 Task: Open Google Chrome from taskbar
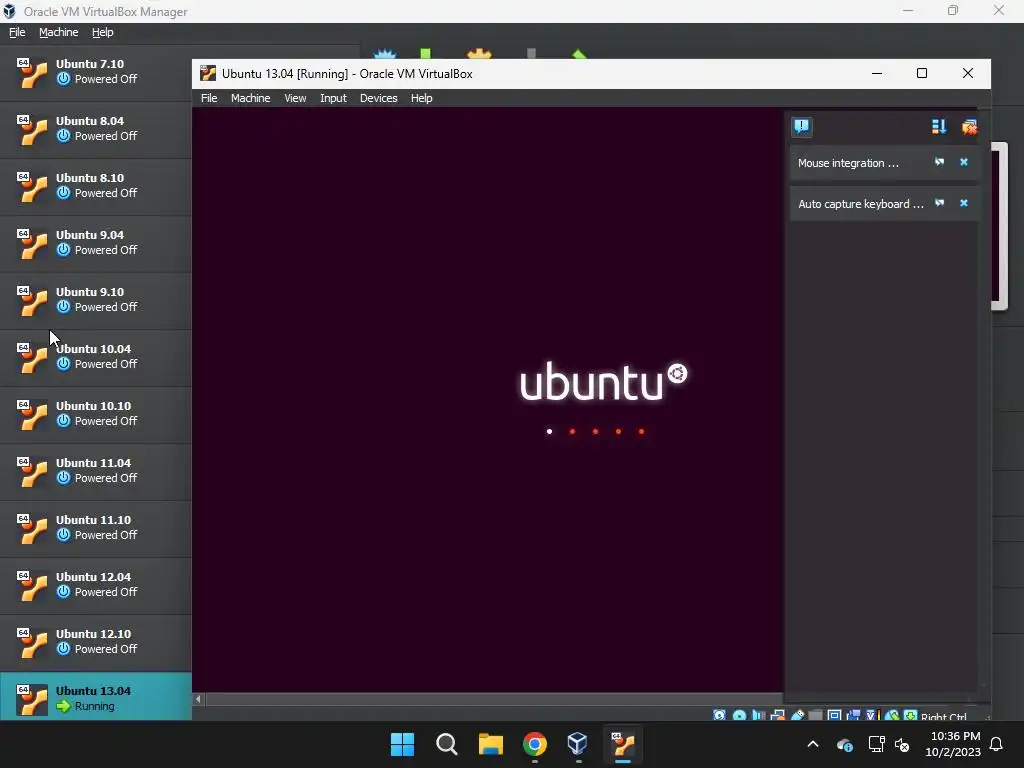[534, 744]
